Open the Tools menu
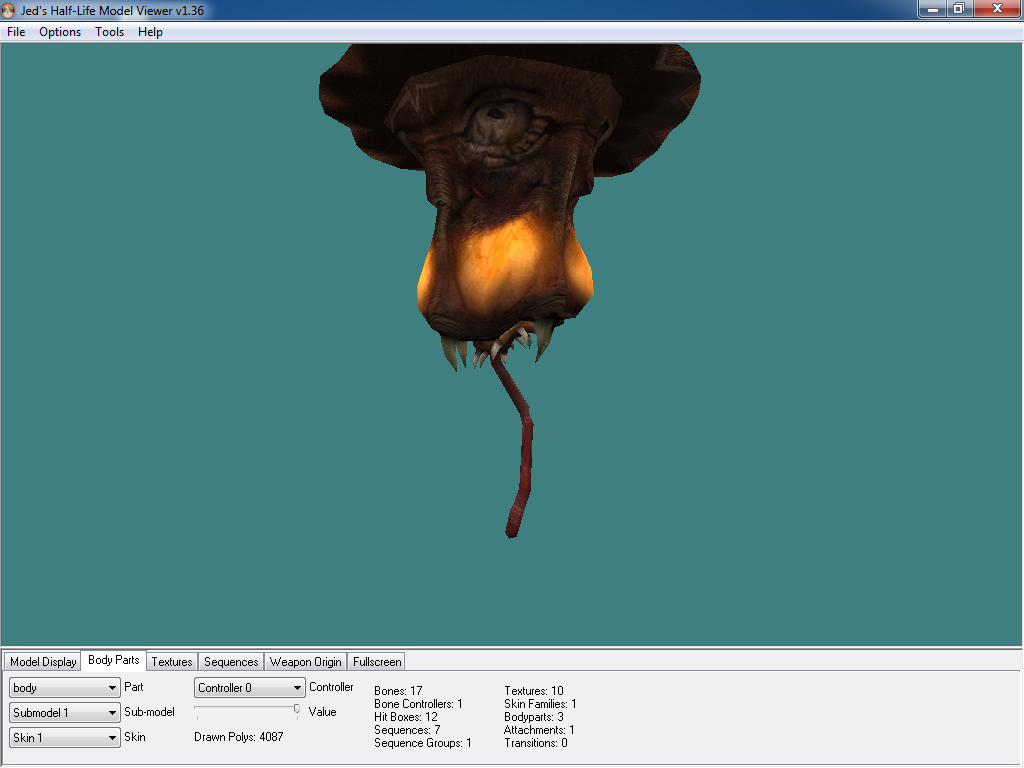The width and height of the screenshot is (1024, 768). 109,32
